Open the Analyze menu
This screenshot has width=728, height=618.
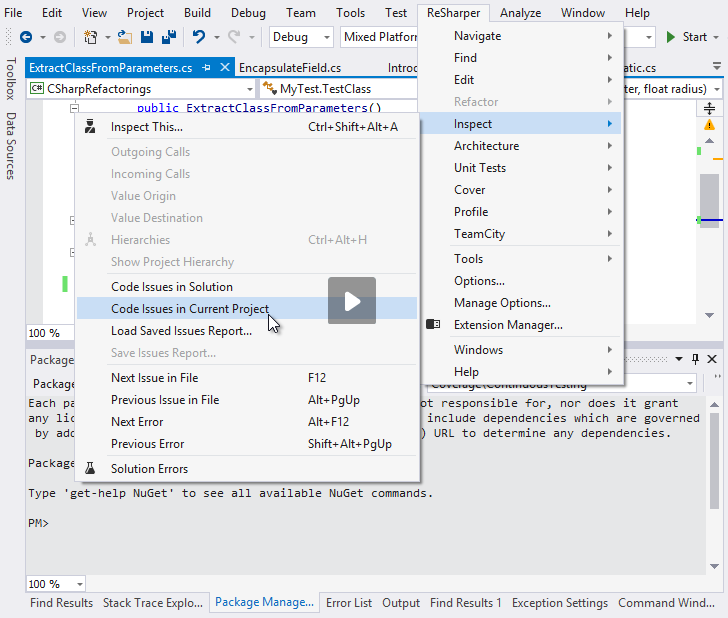[520, 13]
